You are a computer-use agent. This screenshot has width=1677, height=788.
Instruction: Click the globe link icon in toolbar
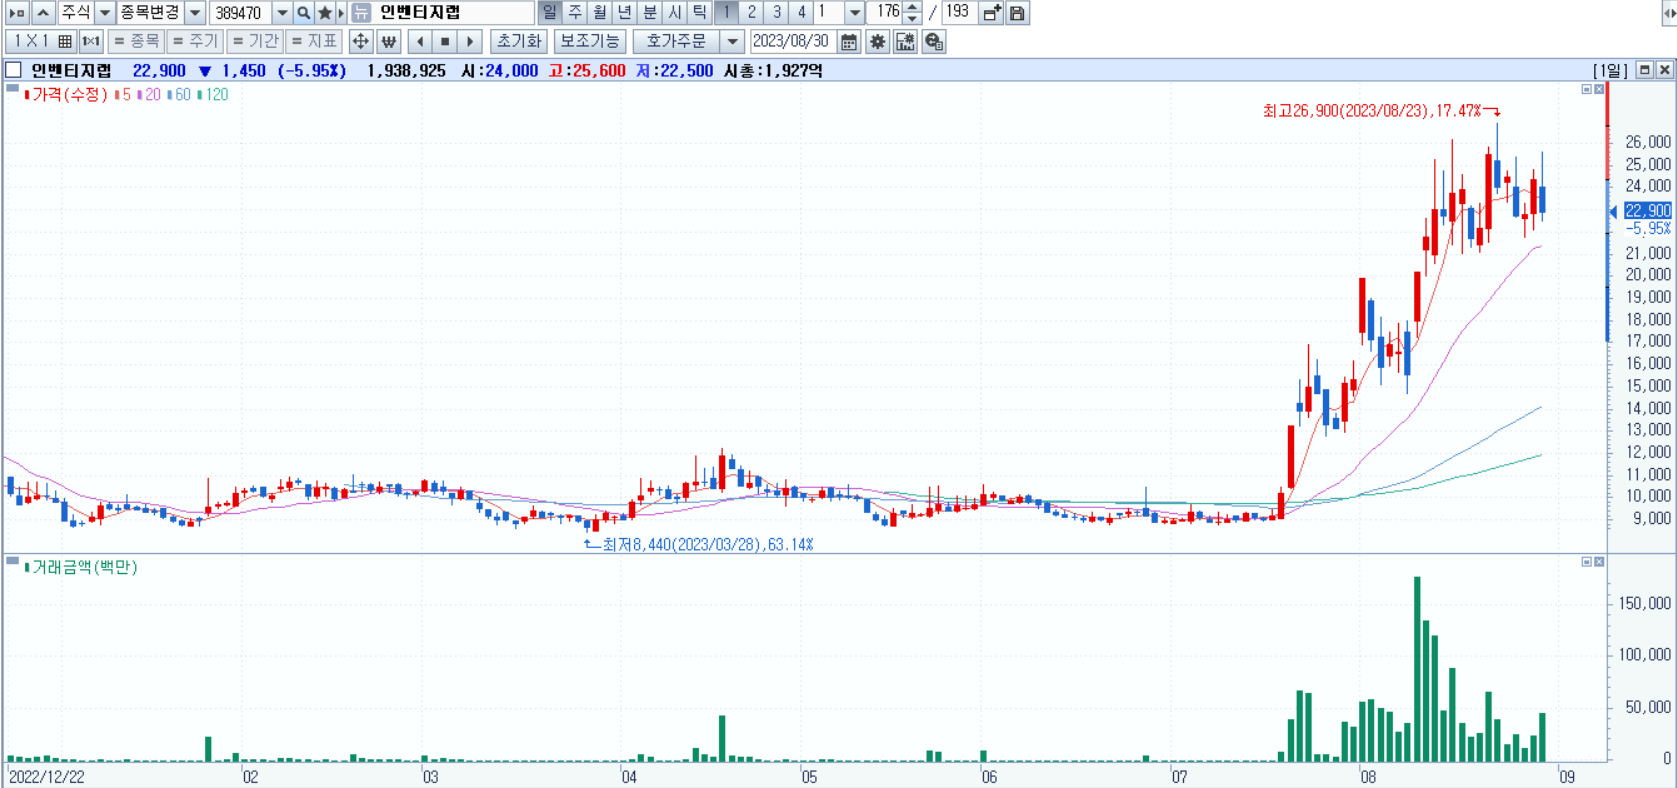pos(934,41)
